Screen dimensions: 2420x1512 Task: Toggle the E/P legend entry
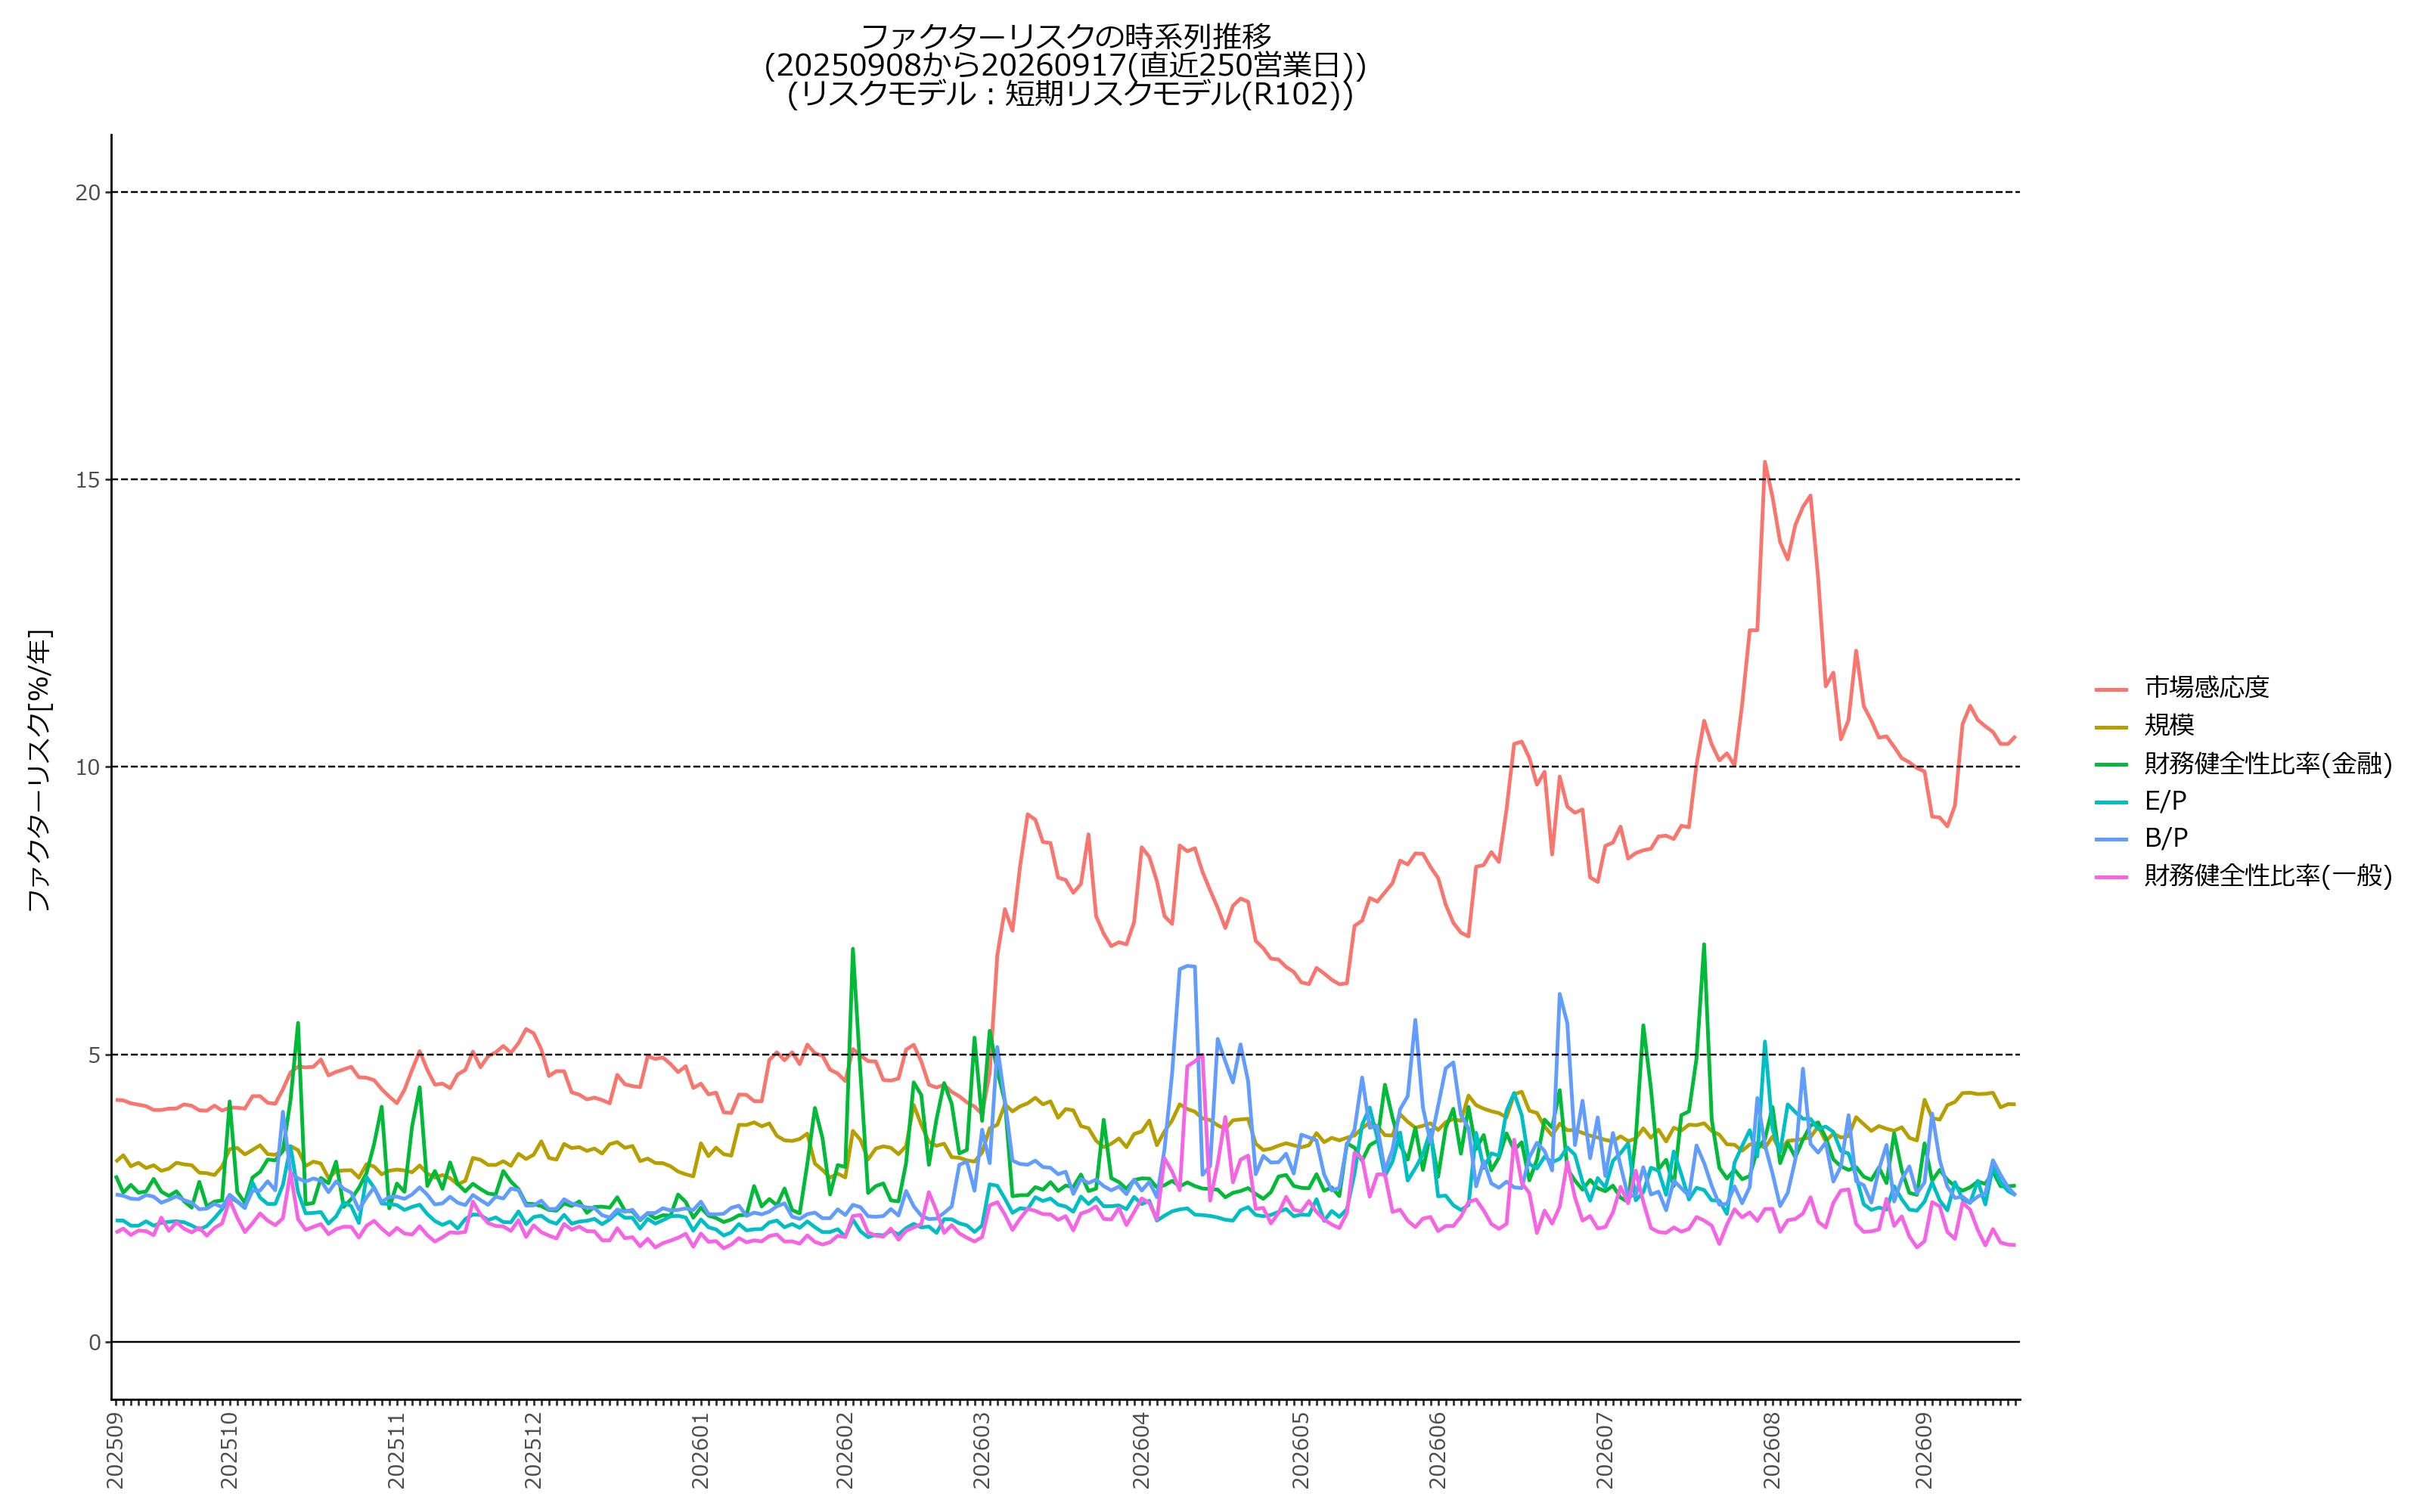tap(2141, 801)
